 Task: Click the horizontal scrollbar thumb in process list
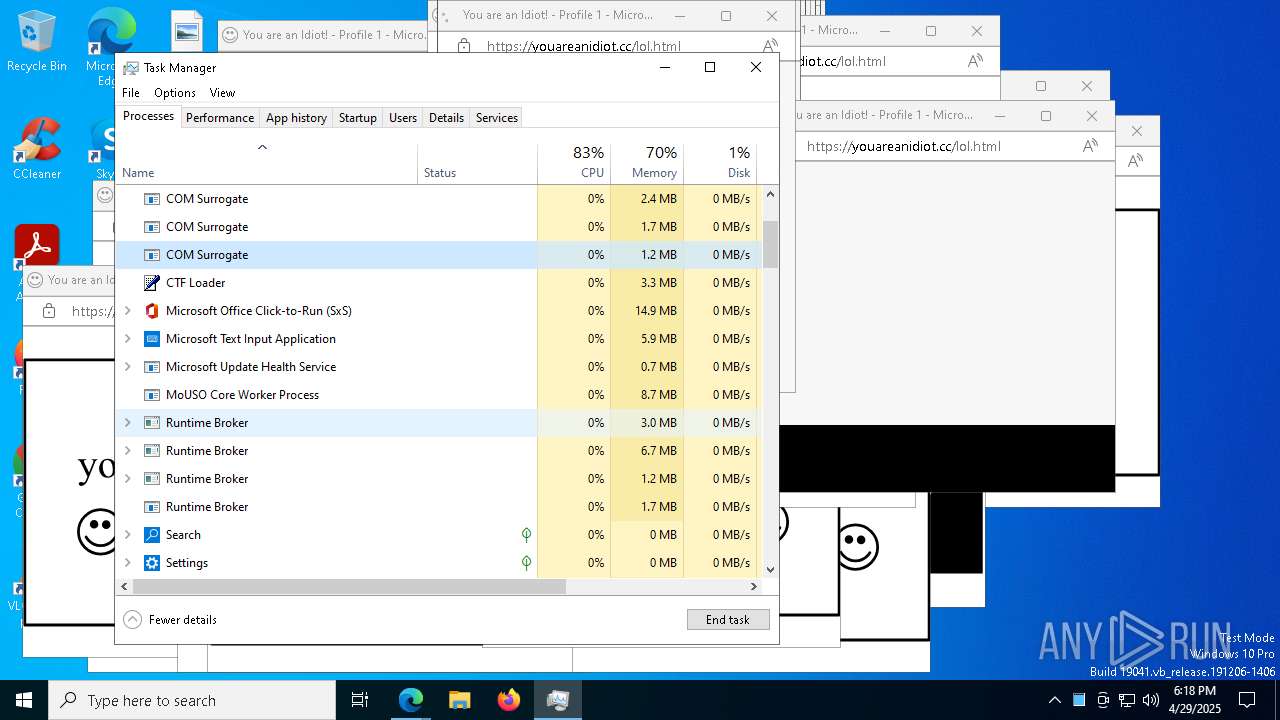coord(348,587)
